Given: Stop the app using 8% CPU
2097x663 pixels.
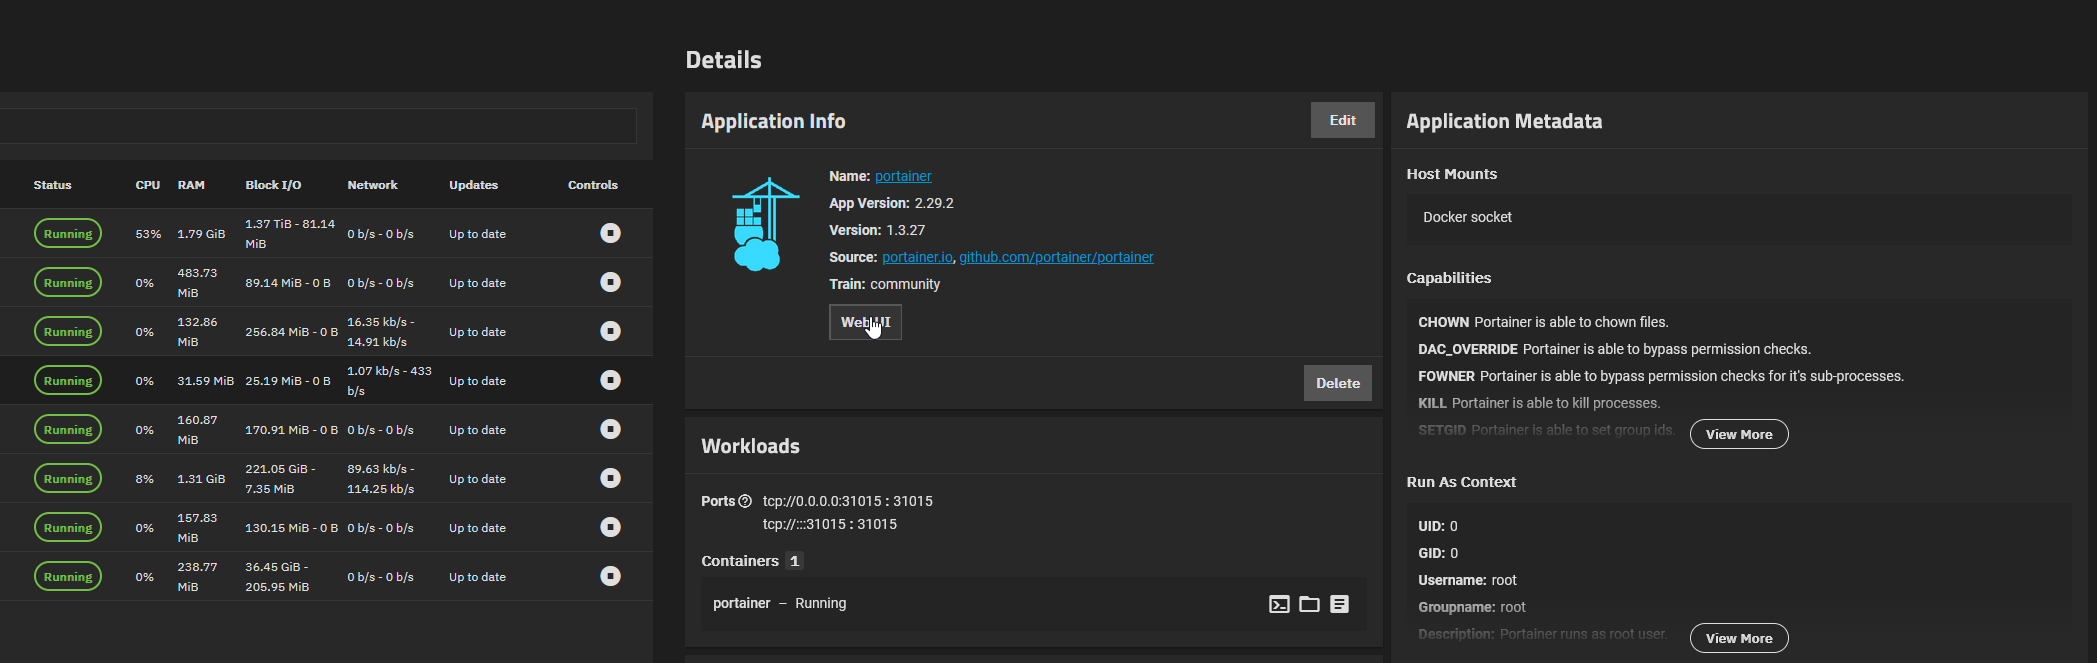Looking at the screenshot, I should point(610,478).
